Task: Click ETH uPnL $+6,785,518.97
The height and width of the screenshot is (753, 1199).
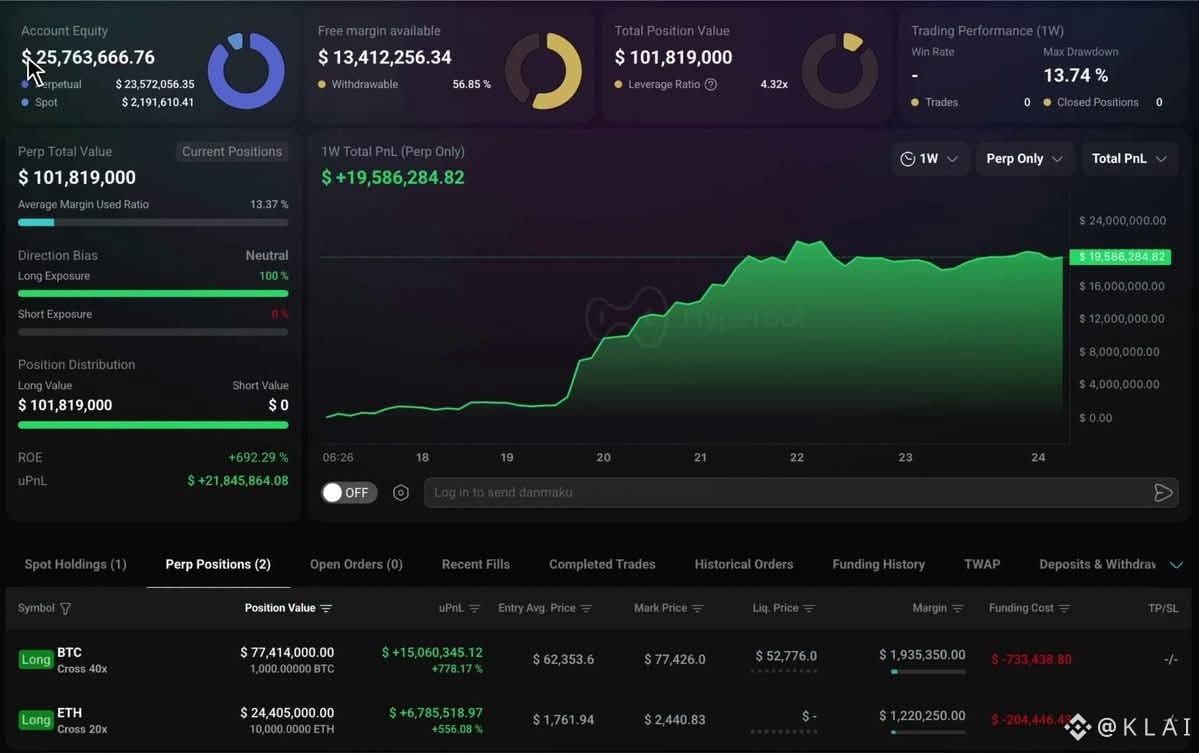Action: tap(436, 712)
